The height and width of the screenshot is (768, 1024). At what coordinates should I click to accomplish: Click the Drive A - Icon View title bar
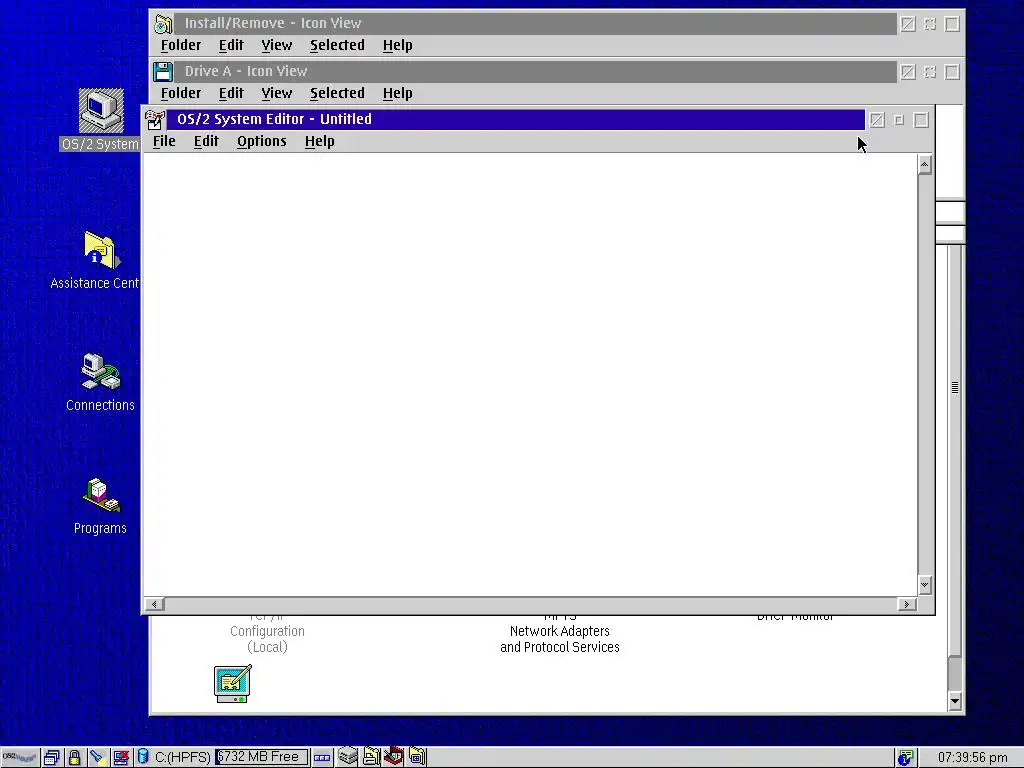pyautogui.click(x=535, y=71)
